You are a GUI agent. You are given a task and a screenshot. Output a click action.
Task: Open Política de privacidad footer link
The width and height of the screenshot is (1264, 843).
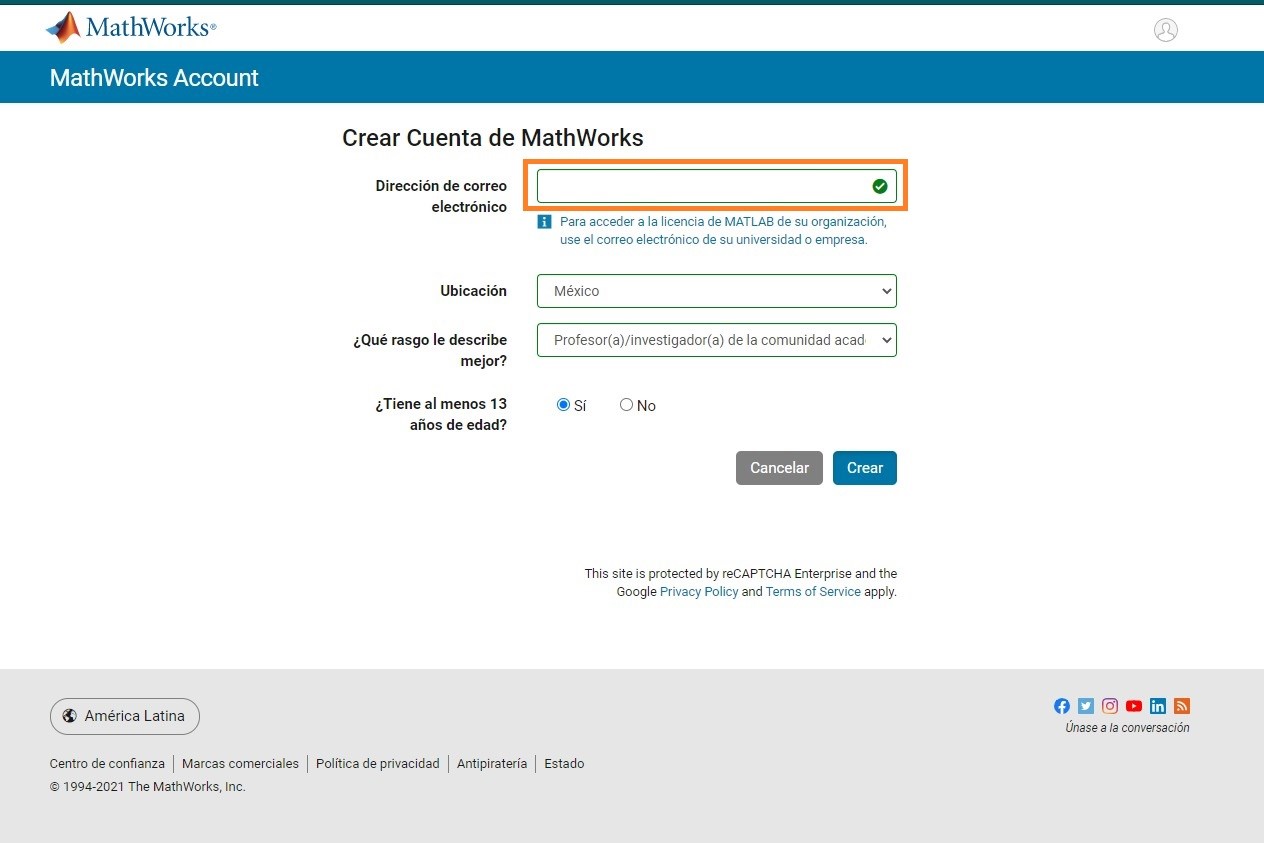click(x=377, y=764)
